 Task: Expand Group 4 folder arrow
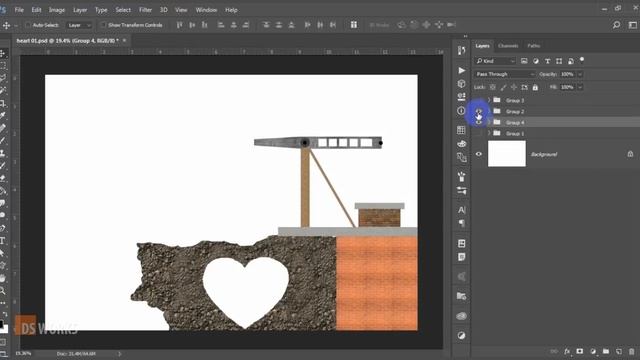tap(489, 122)
